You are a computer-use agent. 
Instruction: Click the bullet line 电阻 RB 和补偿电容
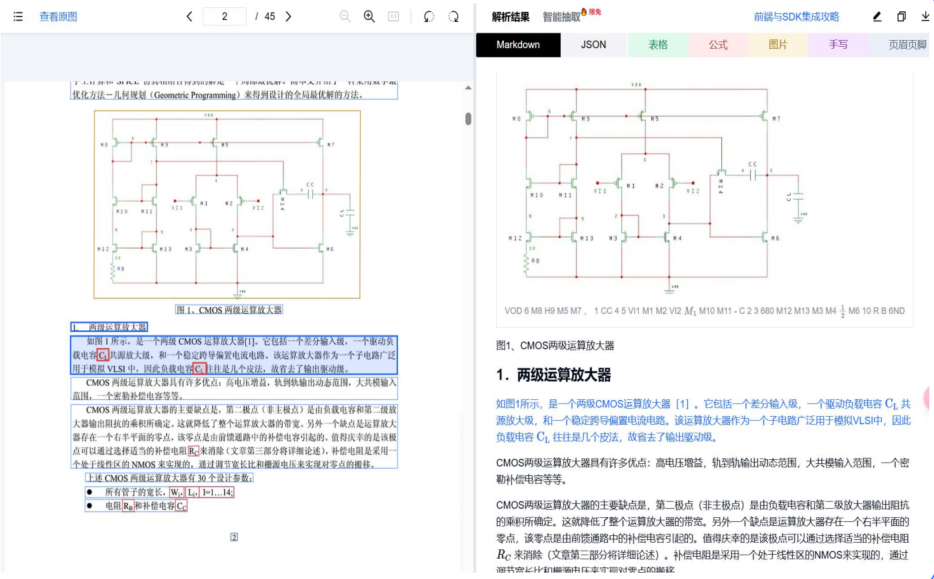[x=136, y=506]
